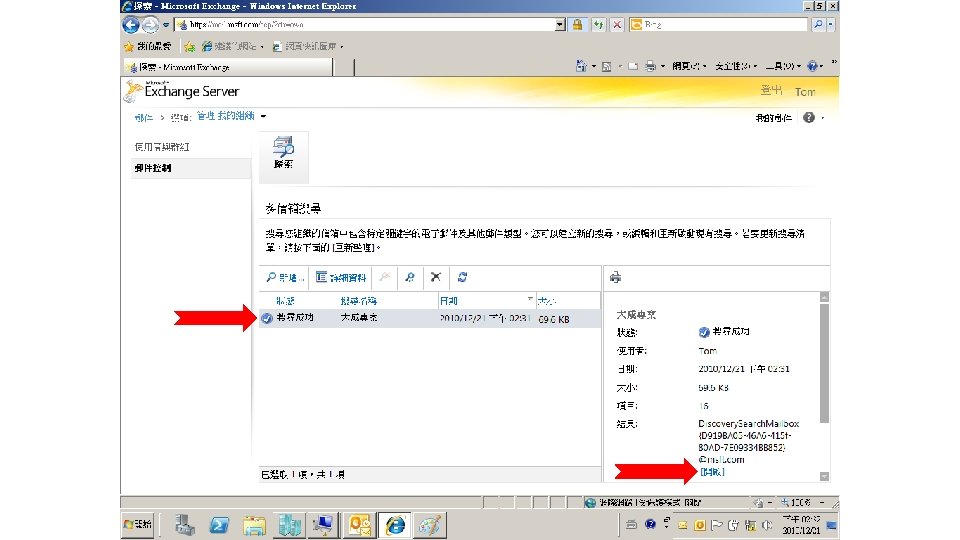This screenshot has height=540, width=960.
Task: Run search with the magnifier button
Action: tap(818, 24)
